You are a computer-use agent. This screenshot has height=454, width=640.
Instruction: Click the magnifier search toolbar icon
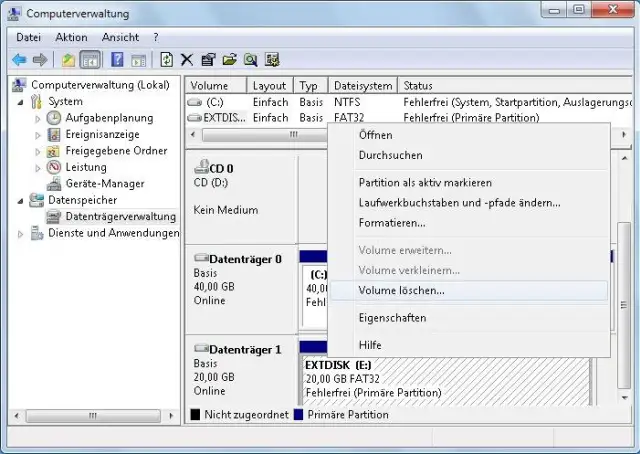click(249, 60)
